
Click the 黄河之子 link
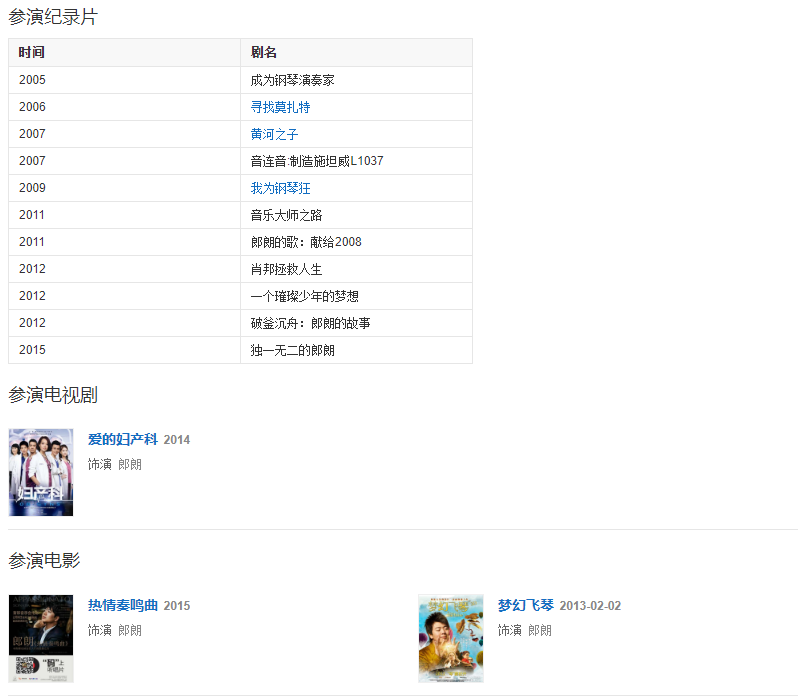pyautogui.click(x=274, y=134)
